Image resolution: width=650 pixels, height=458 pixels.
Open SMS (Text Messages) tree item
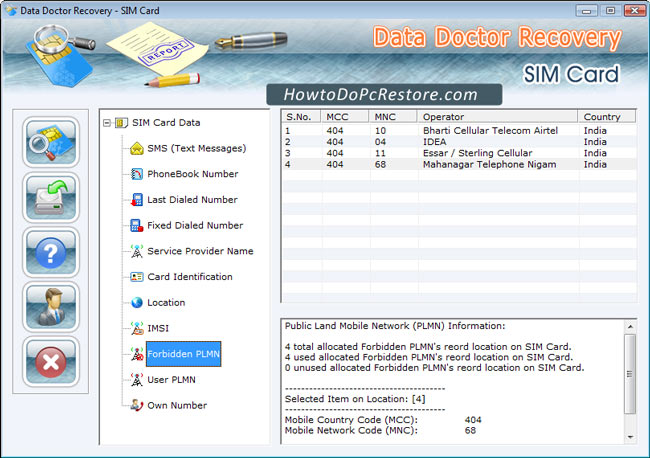[x=196, y=148]
